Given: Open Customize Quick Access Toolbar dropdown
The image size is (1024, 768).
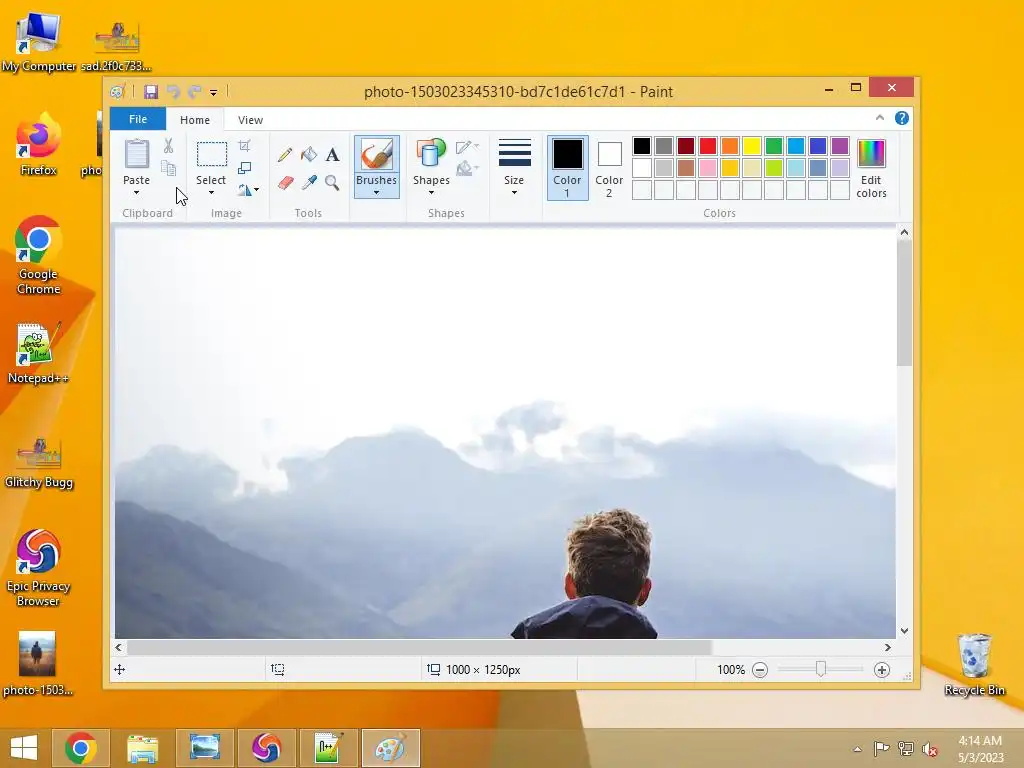Looking at the screenshot, I should pyautogui.click(x=214, y=93).
